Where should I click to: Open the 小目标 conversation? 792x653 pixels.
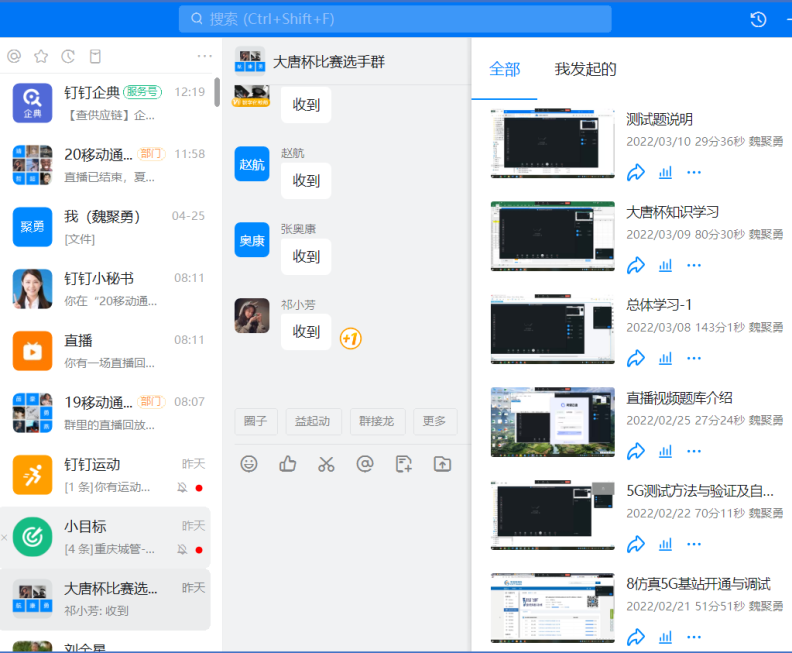point(106,537)
